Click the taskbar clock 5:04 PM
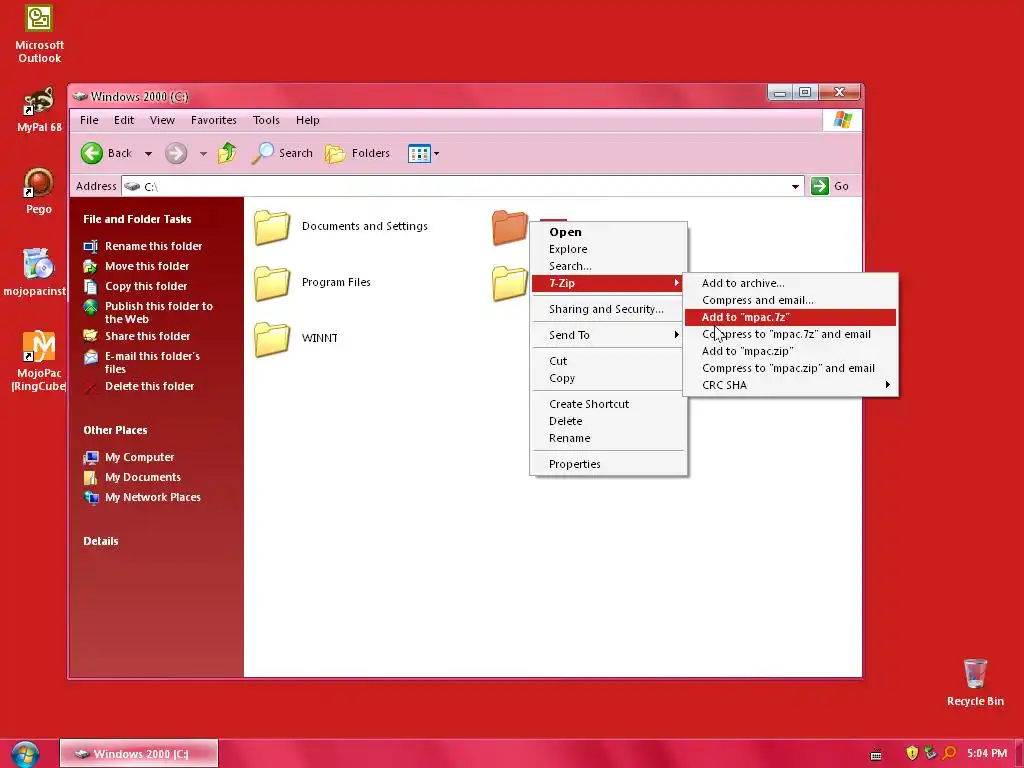Viewport: 1024px width, 768px height. 986,753
